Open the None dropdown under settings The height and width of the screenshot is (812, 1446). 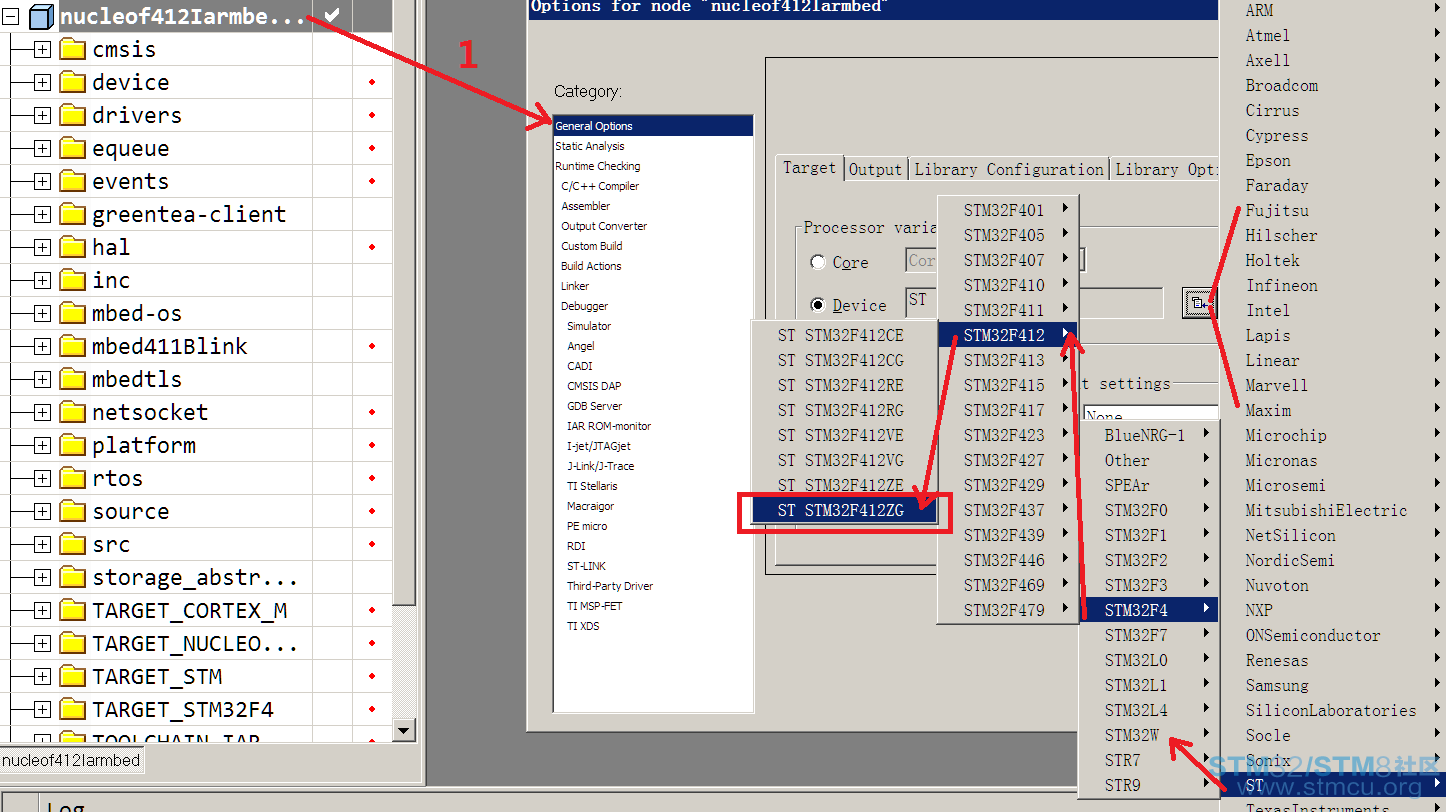point(1151,414)
